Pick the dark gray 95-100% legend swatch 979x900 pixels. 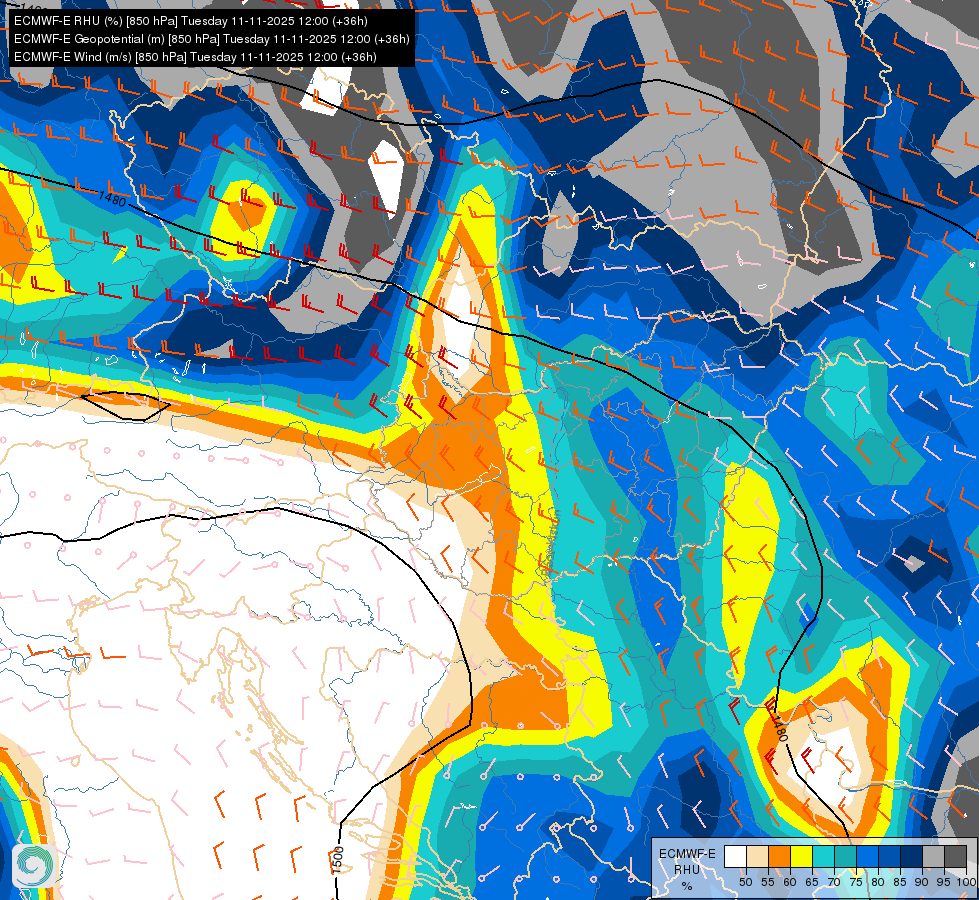(x=955, y=856)
